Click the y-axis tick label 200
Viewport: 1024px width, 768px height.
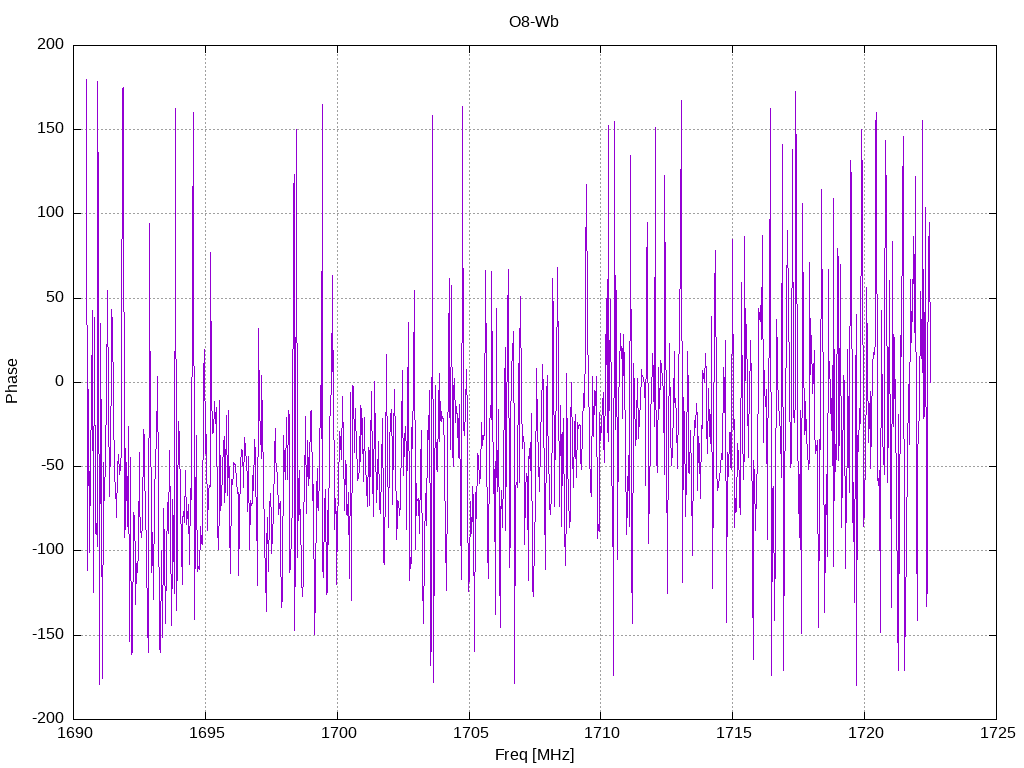51,44
